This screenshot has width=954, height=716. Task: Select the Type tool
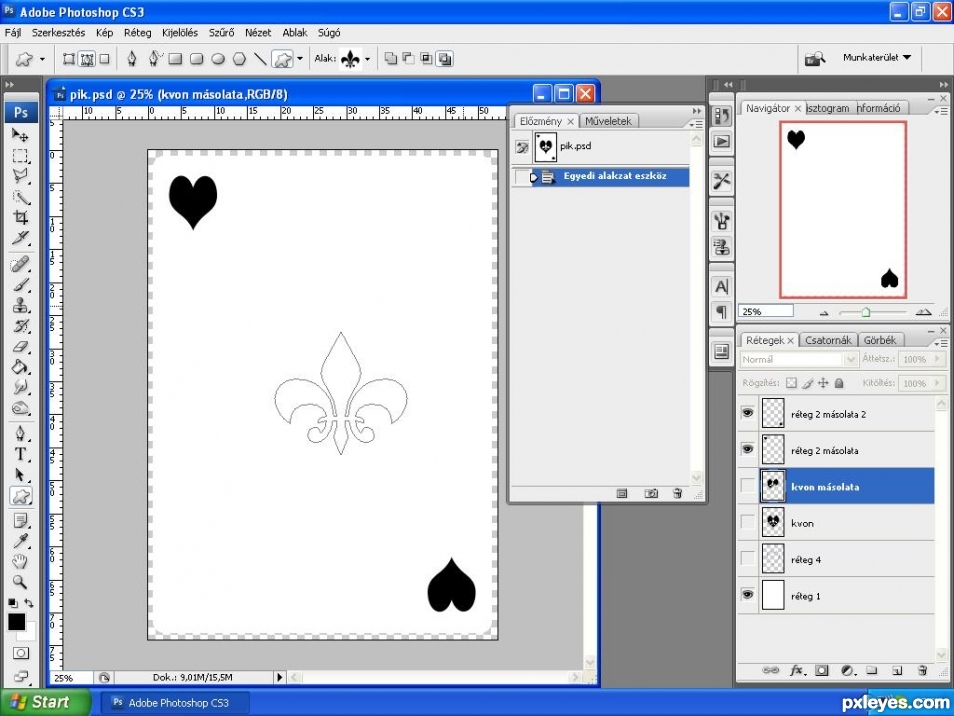point(20,454)
